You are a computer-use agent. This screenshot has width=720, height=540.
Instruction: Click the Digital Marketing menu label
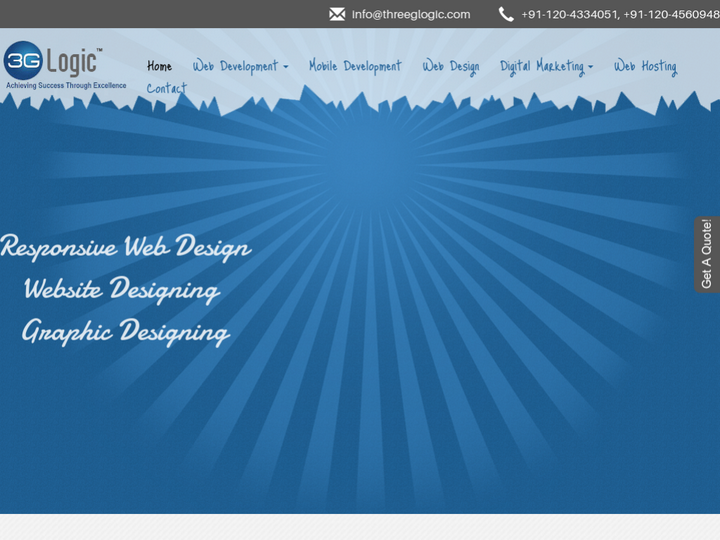541,67
